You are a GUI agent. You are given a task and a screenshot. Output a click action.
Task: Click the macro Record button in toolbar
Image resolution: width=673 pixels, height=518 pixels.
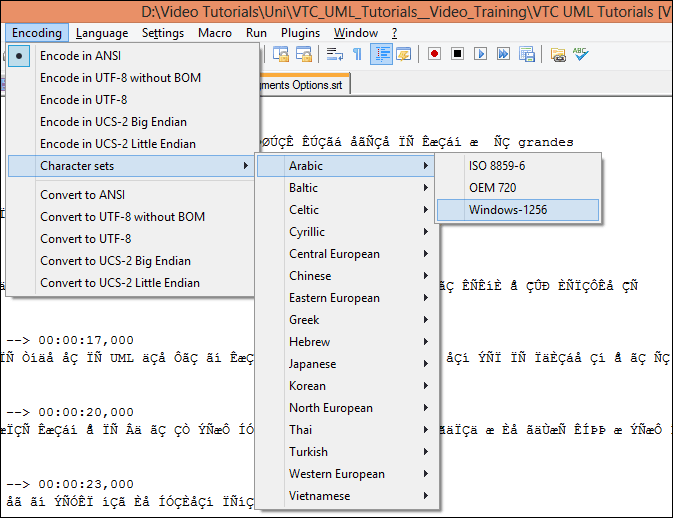coord(434,53)
